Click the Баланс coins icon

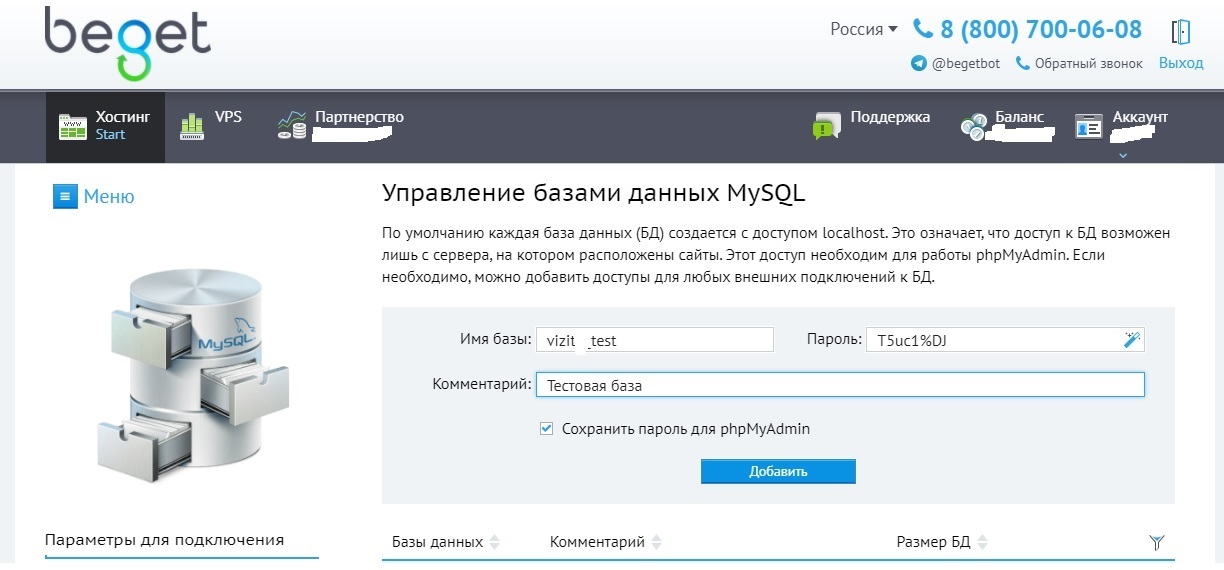[x=973, y=127]
